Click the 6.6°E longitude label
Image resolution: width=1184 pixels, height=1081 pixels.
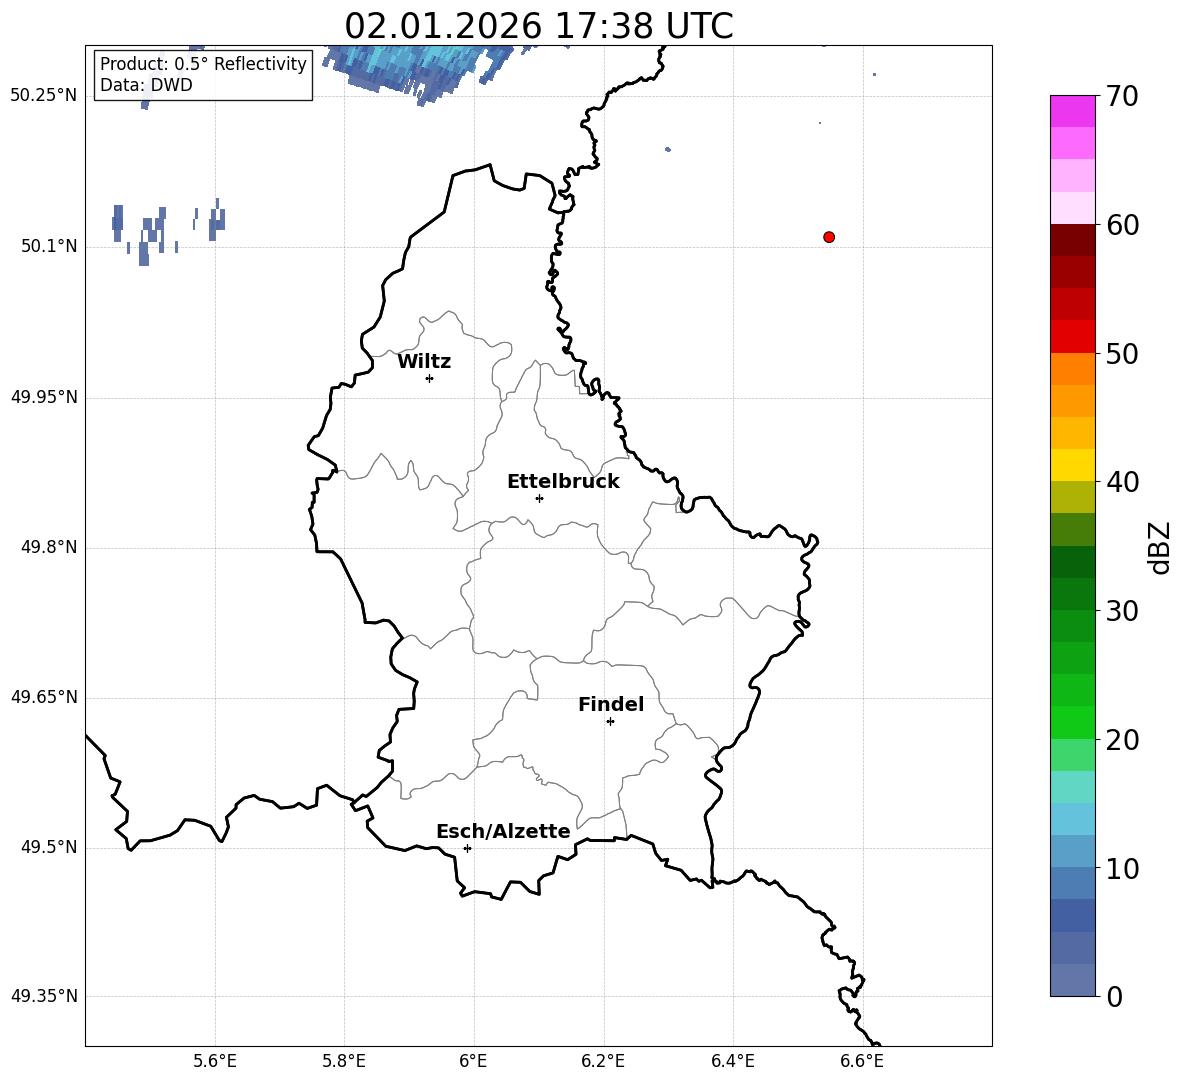click(862, 1061)
